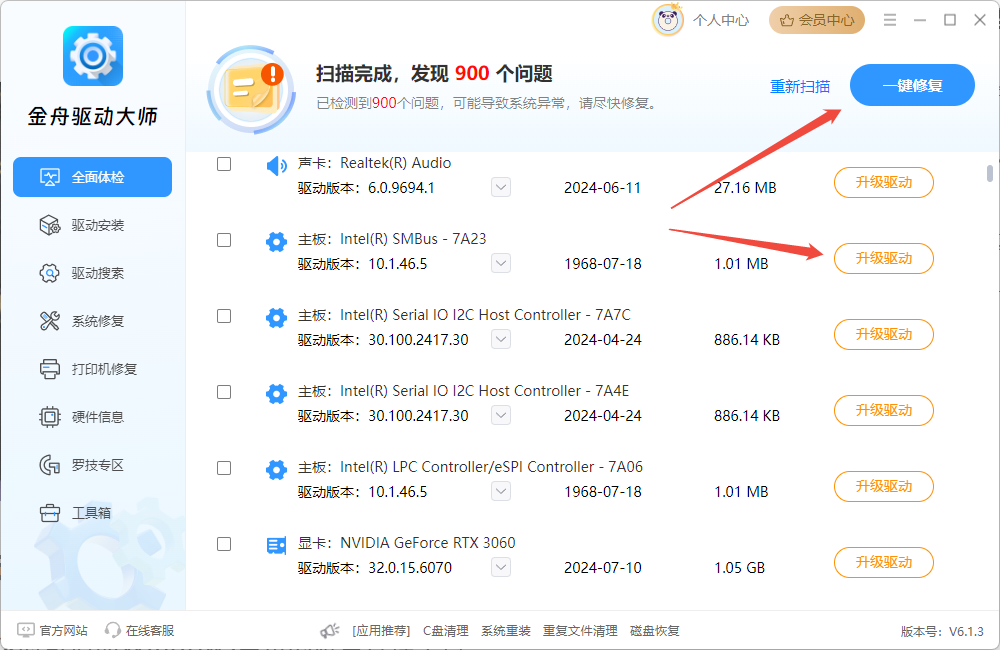Tick the checkbox for Realtek(R) Audio
1000x650 pixels.
click(x=224, y=164)
